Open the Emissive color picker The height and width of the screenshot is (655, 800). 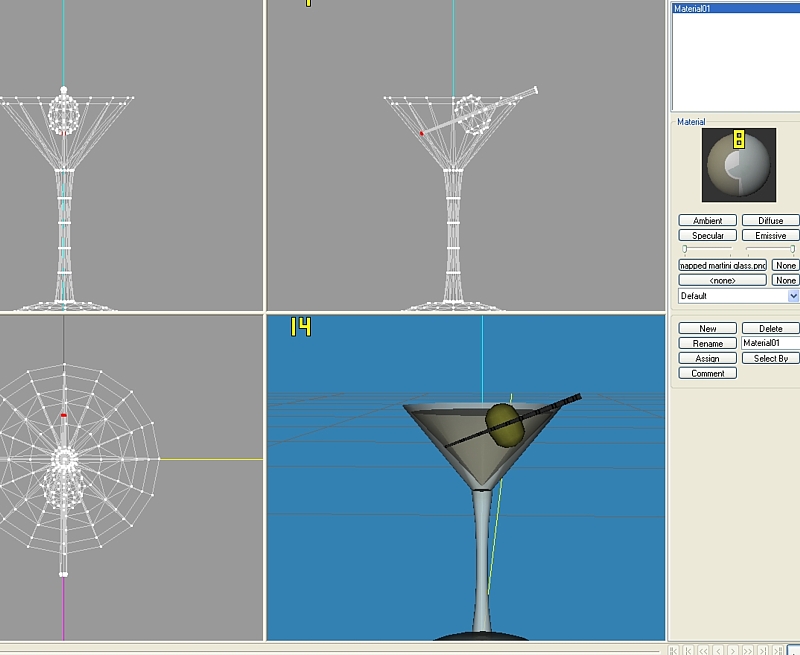tap(770, 235)
